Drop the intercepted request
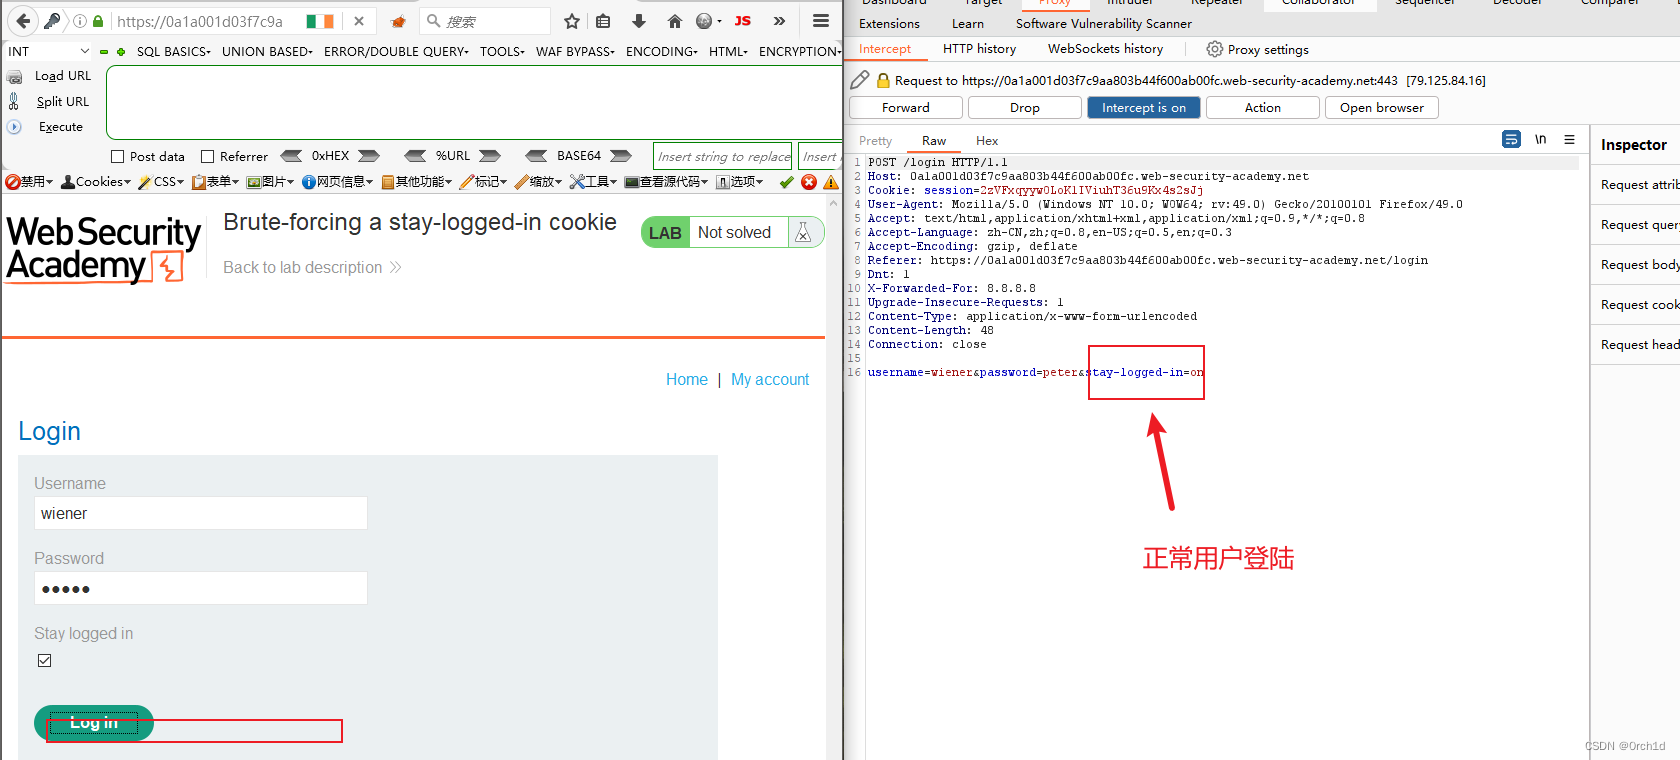This screenshot has height=760, width=1680. 1025,107
